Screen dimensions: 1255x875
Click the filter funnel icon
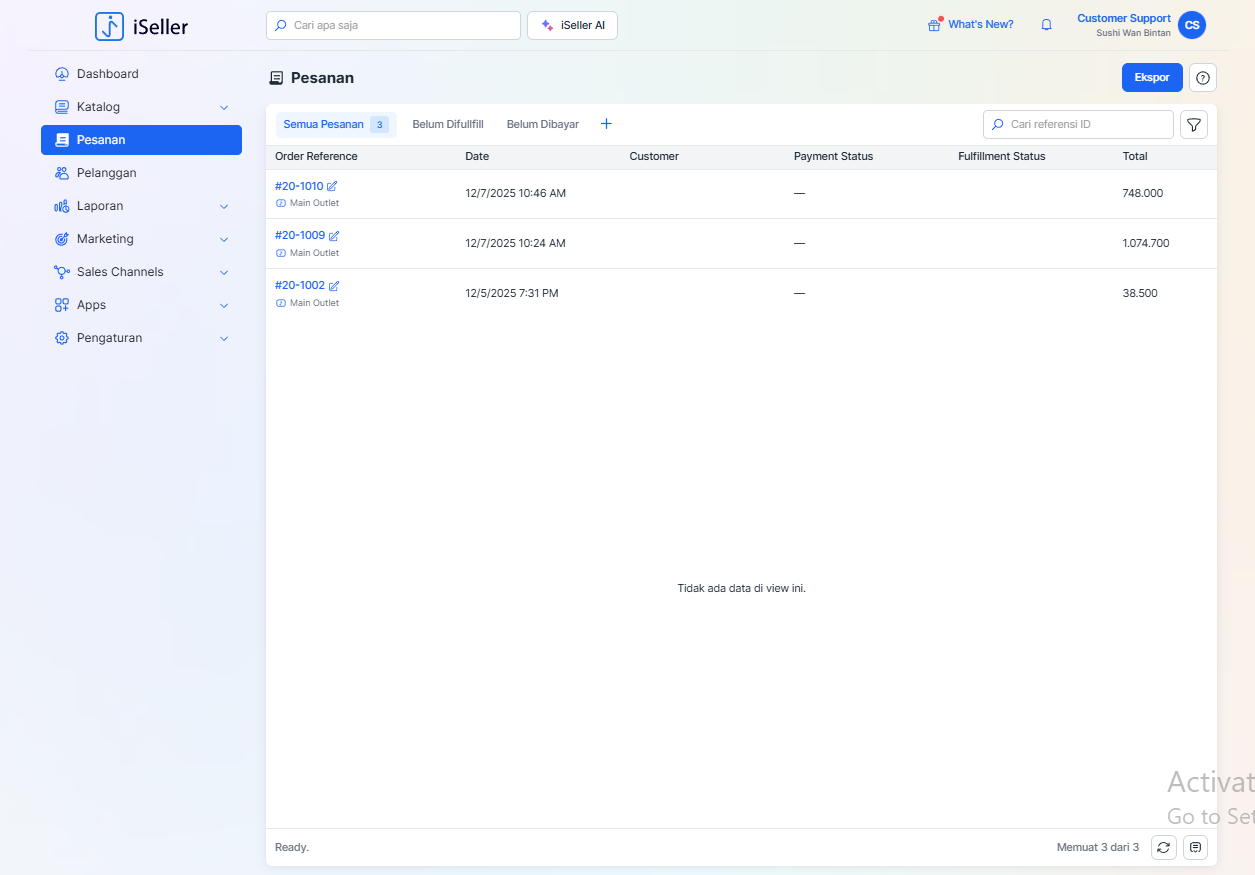(1194, 124)
